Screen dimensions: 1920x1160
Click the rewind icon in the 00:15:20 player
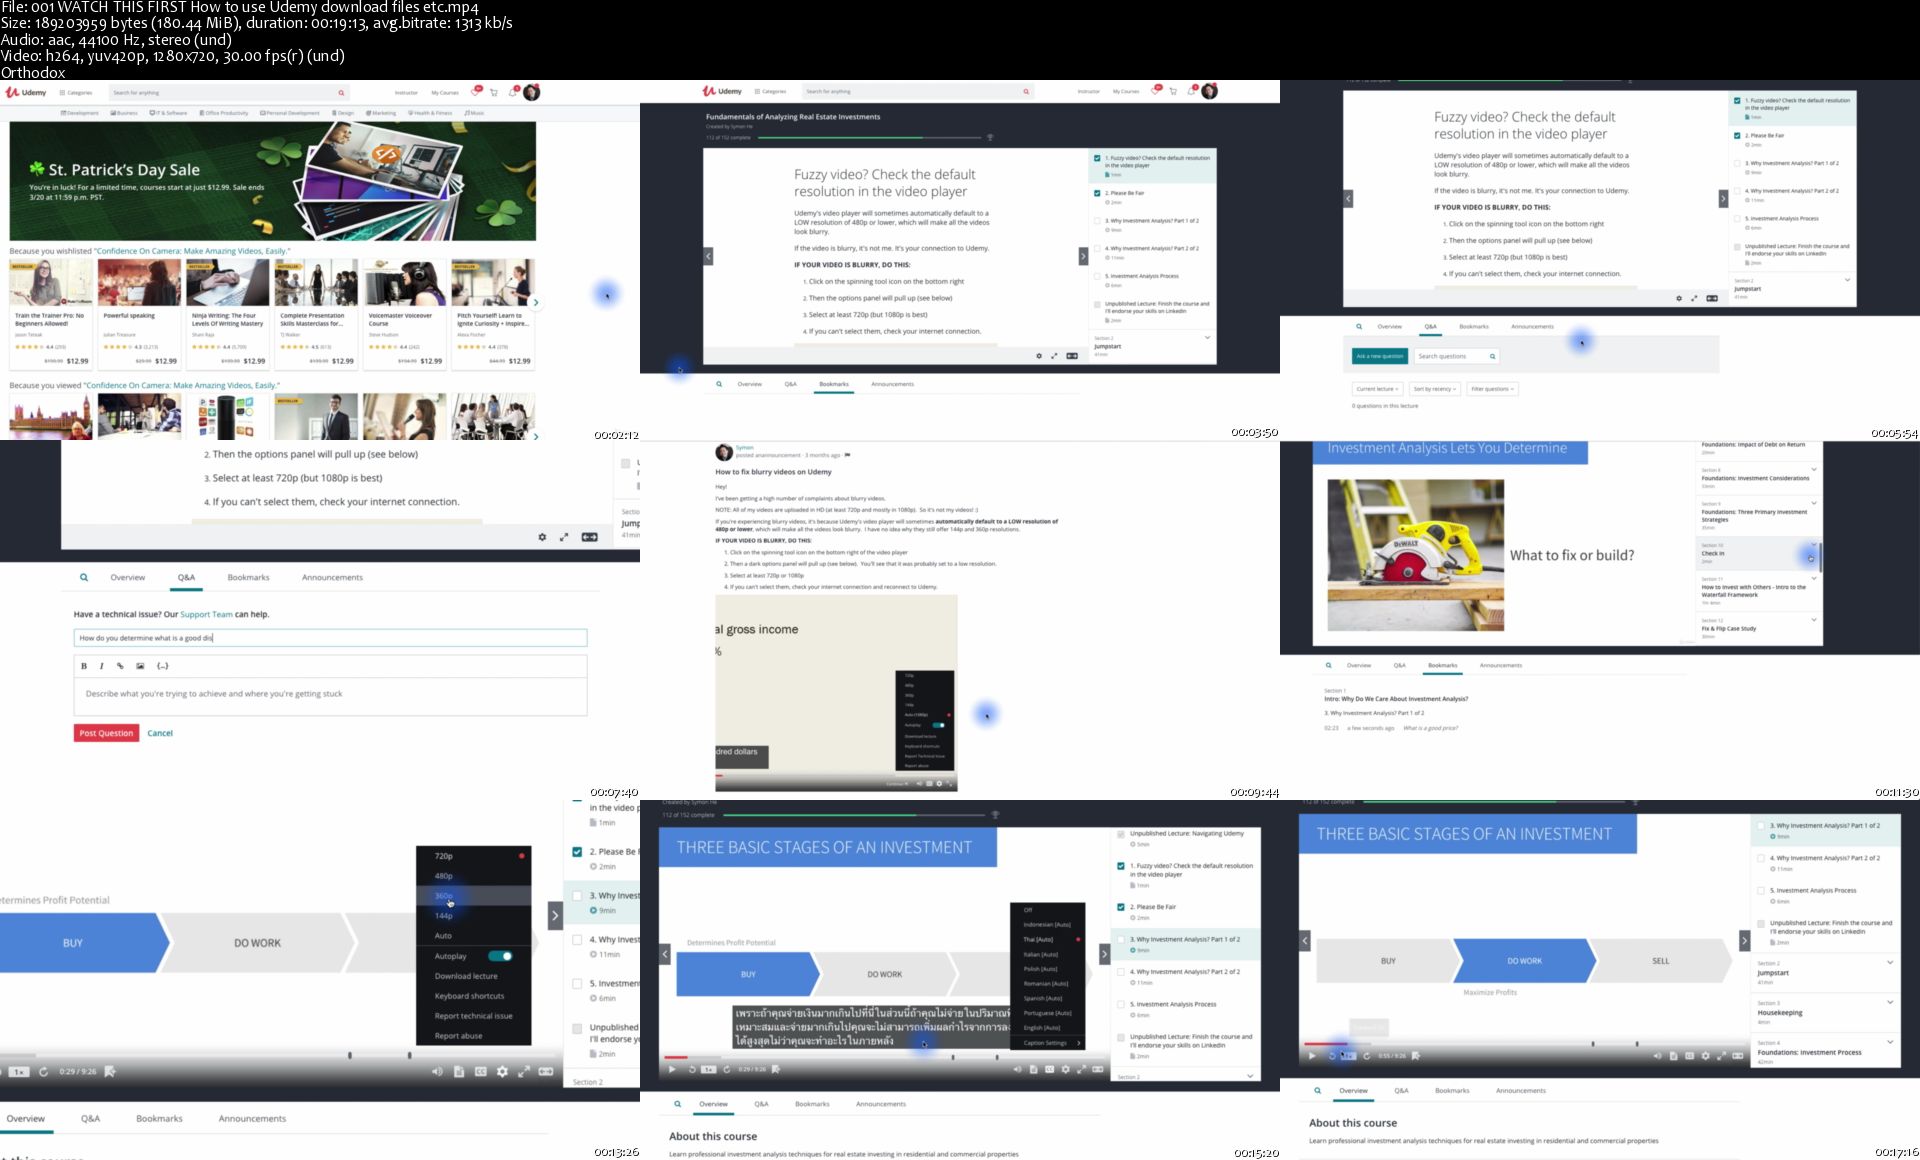[692, 1069]
